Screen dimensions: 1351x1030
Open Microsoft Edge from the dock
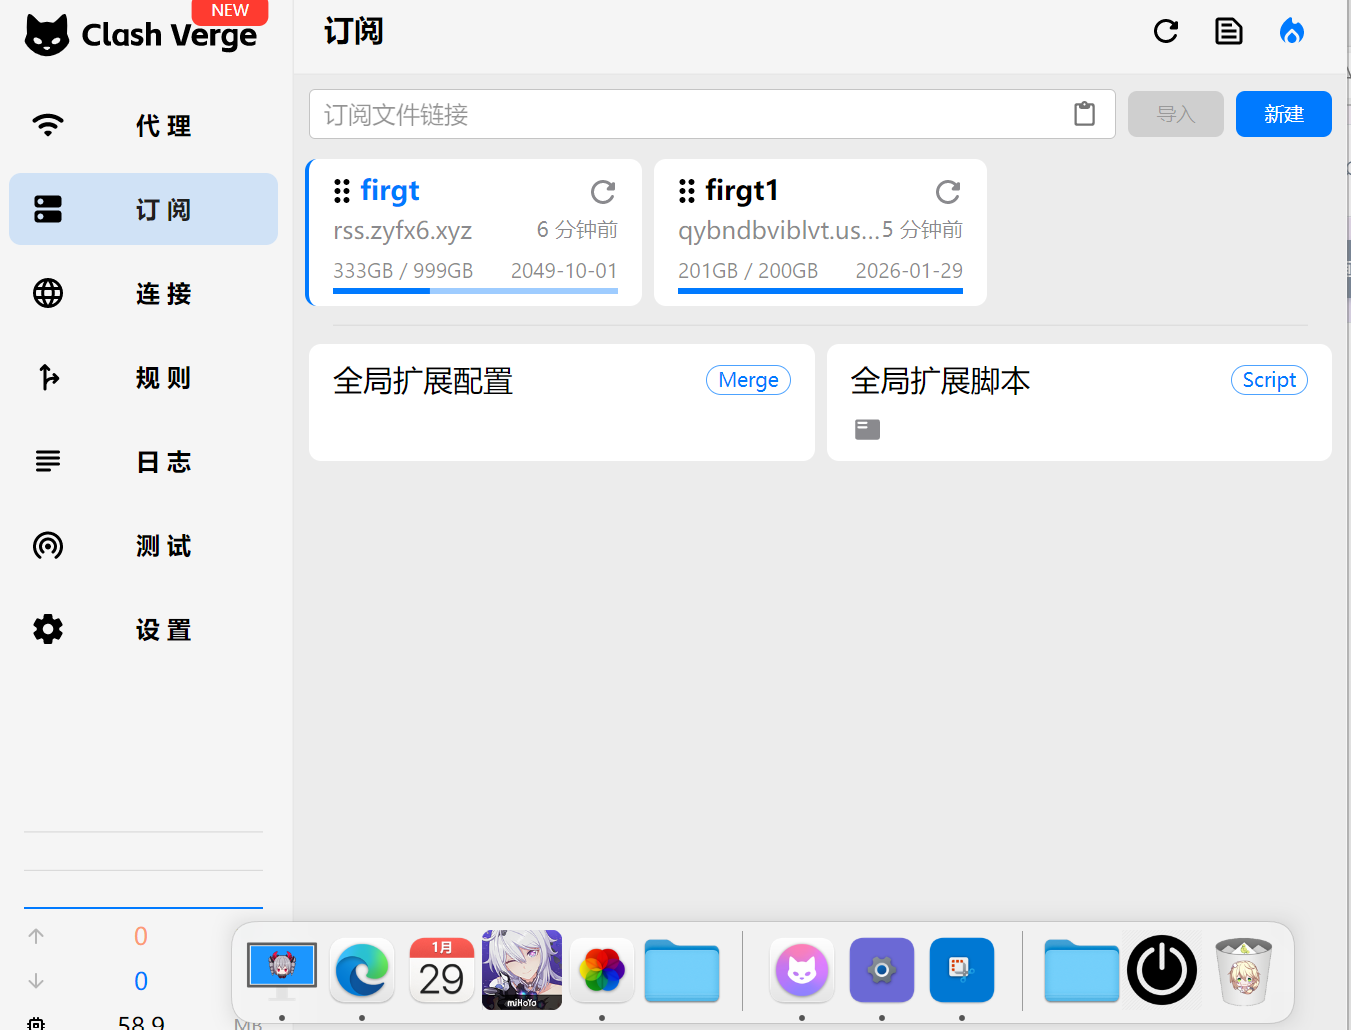coord(362,970)
